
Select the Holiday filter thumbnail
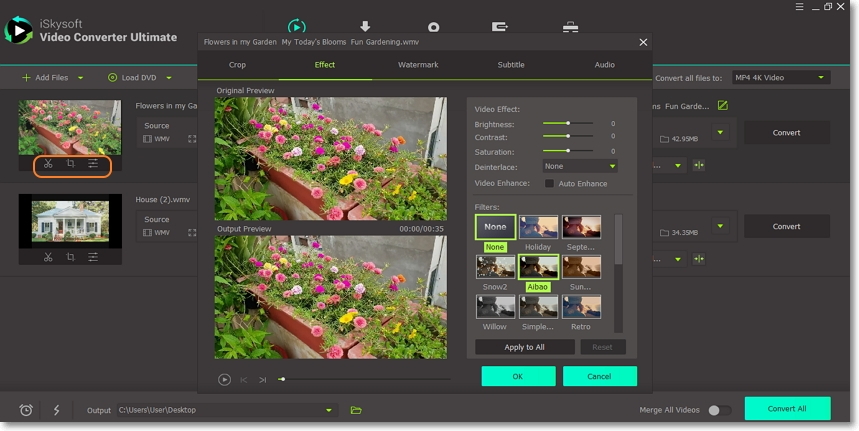(538, 227)
